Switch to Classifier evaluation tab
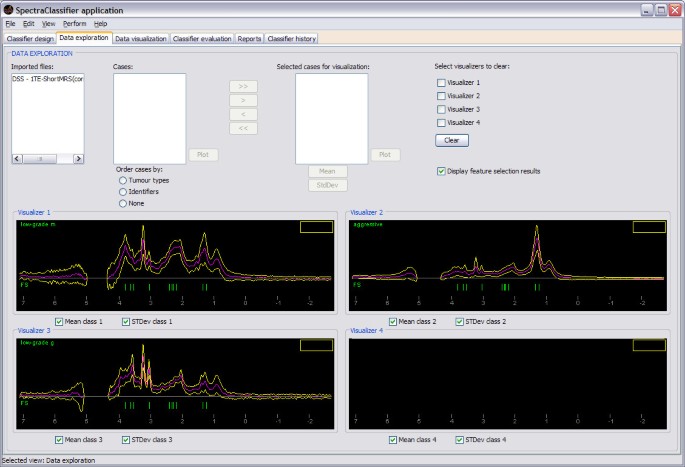The height and width of the screenshot is (467, 685). tap(201, 38)
